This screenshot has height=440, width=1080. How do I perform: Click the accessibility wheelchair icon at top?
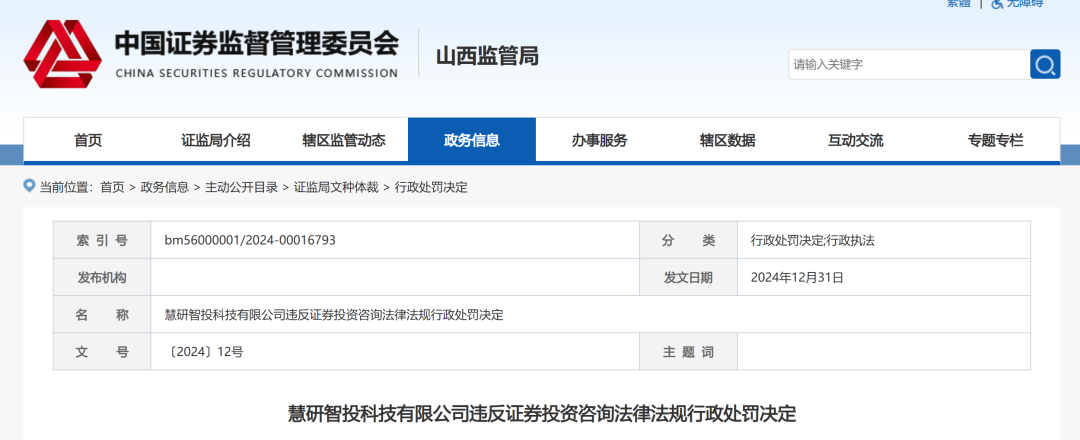coord(997,3)
